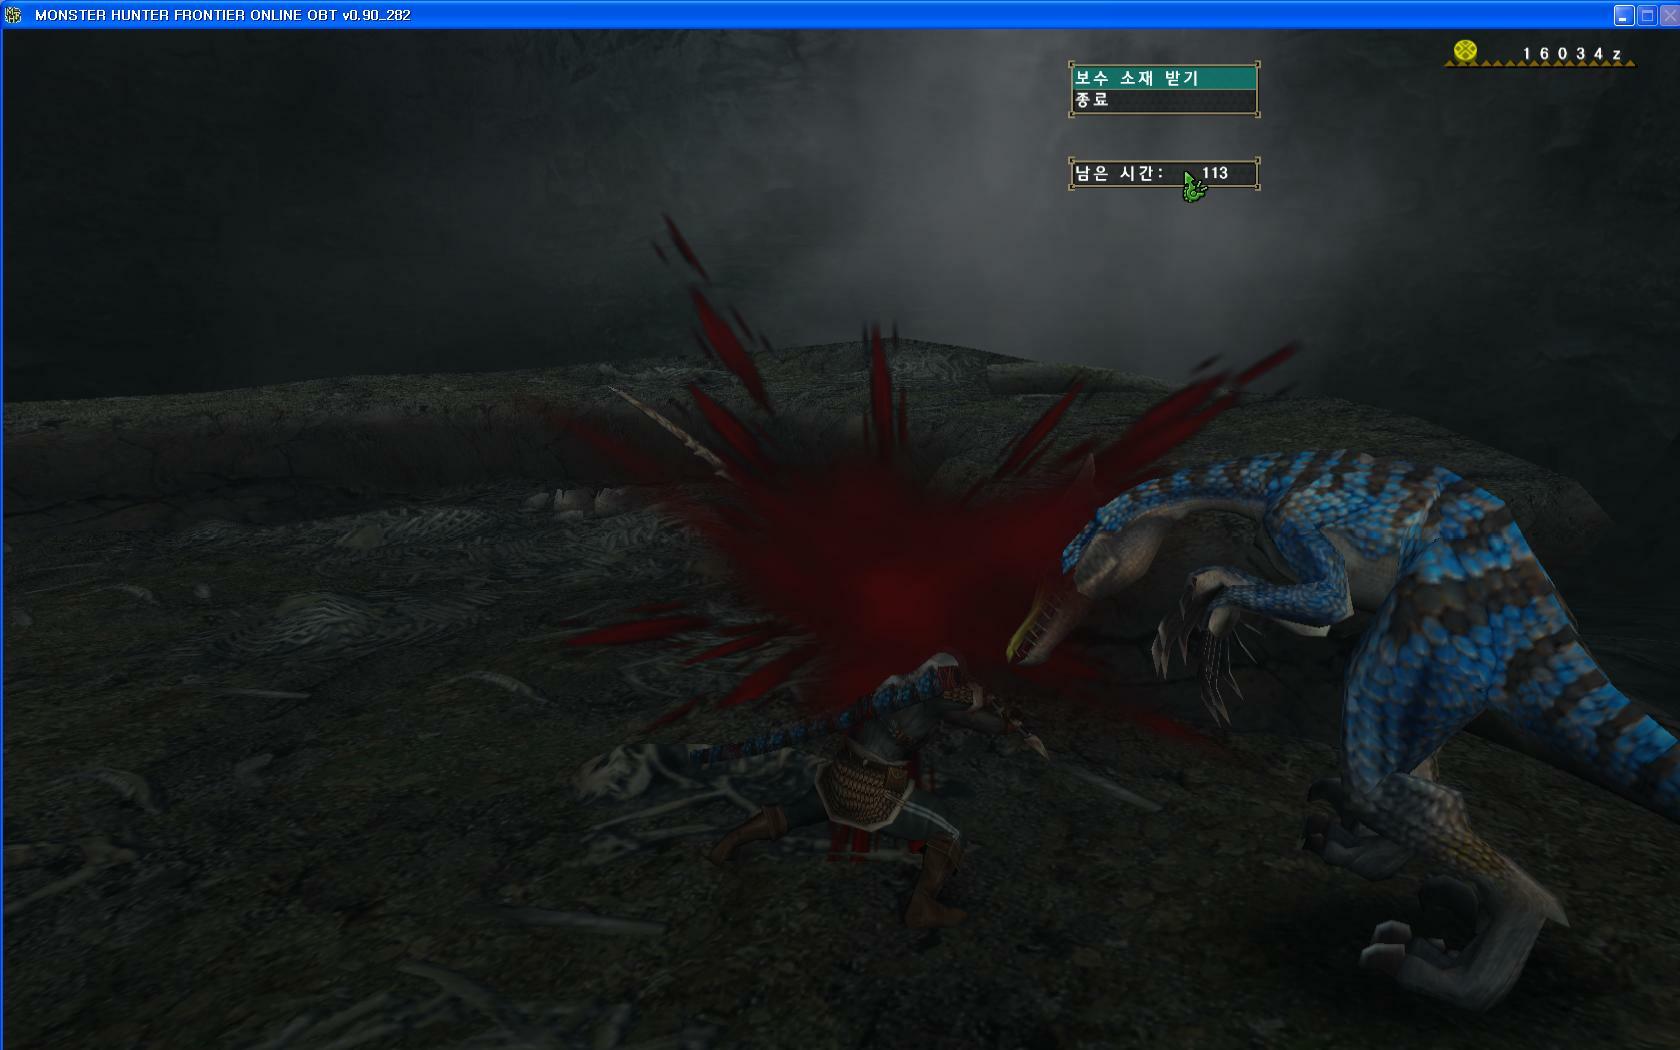Click the center of the blood splatter

click(x=870, y=570)
